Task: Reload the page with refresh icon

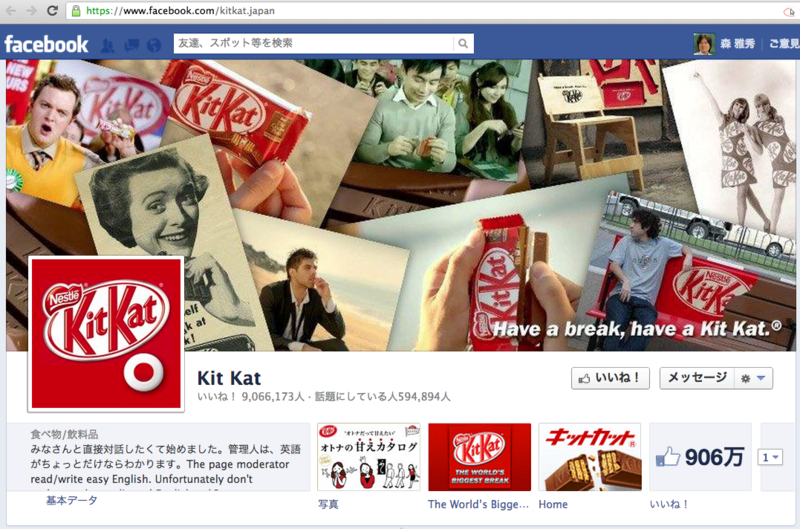Action: [x=52, y=10]
